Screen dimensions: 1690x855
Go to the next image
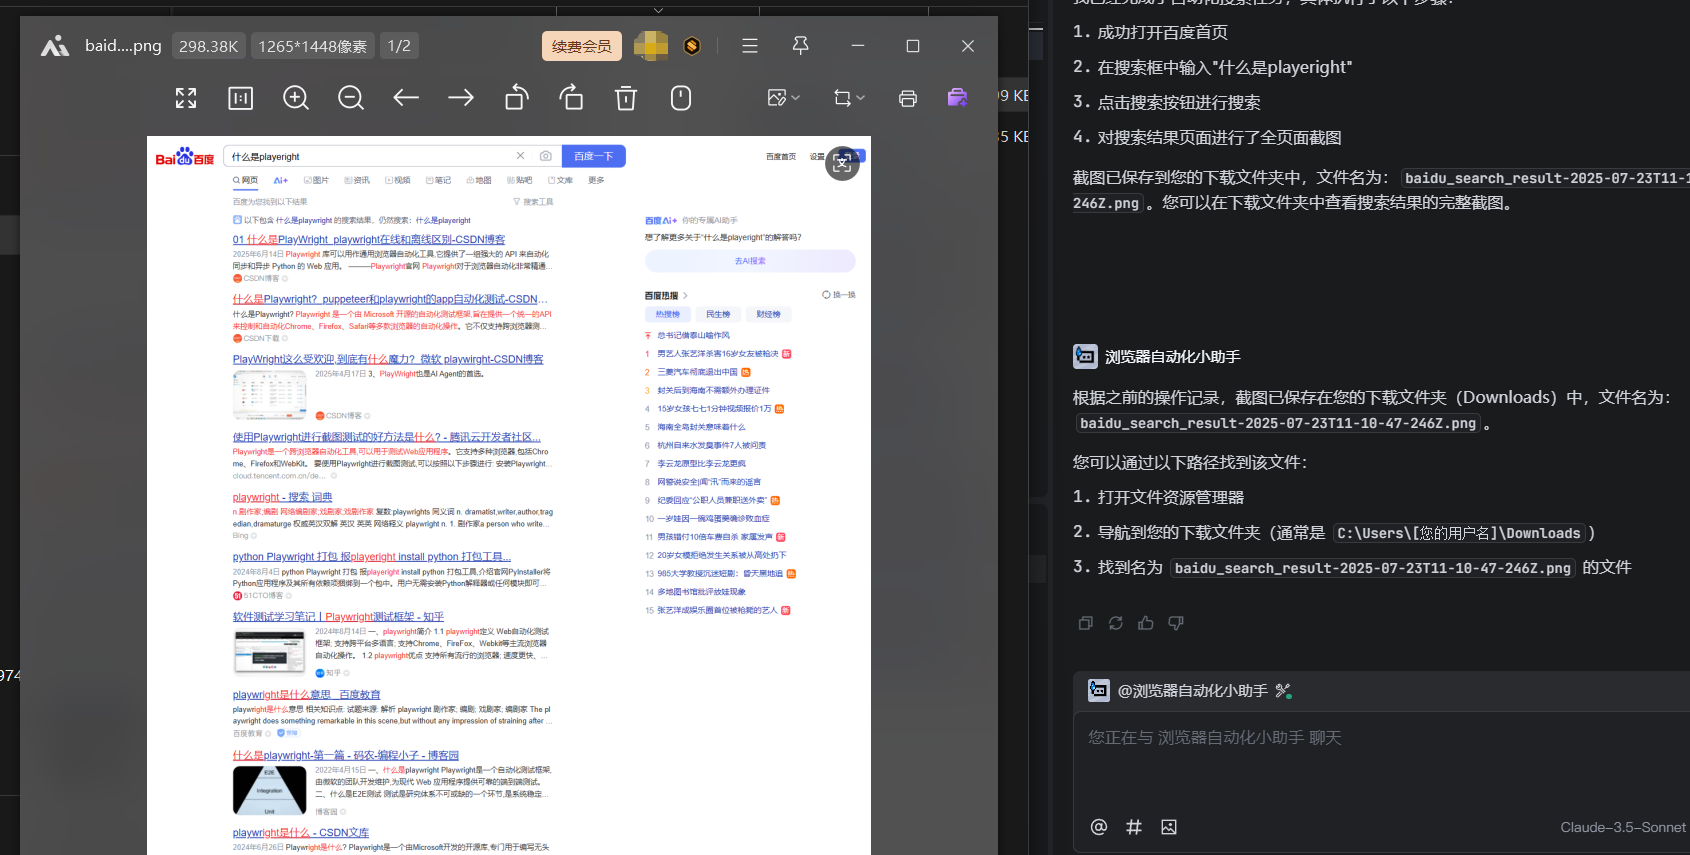[x=461, y=98]
